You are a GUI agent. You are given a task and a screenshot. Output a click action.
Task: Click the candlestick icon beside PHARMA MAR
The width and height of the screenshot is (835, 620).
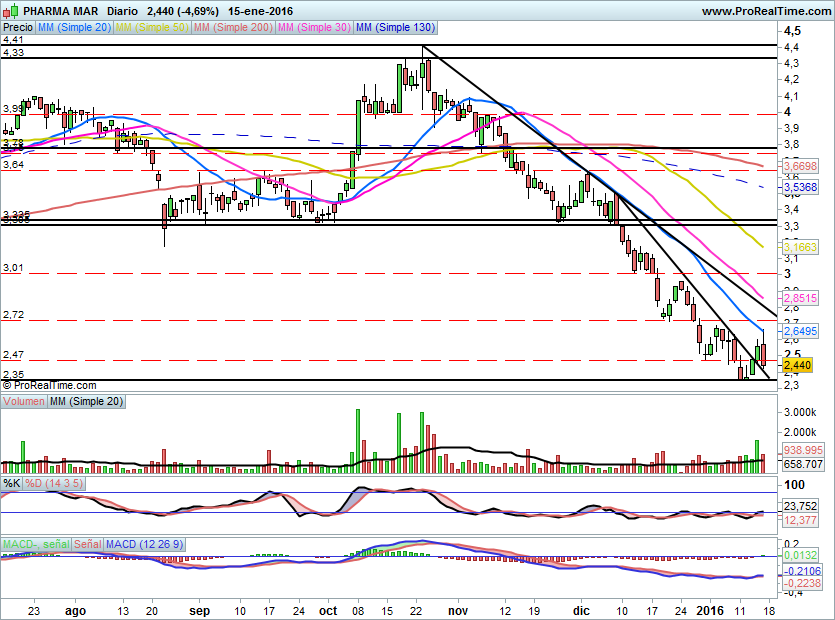click(x=11, y=11)
